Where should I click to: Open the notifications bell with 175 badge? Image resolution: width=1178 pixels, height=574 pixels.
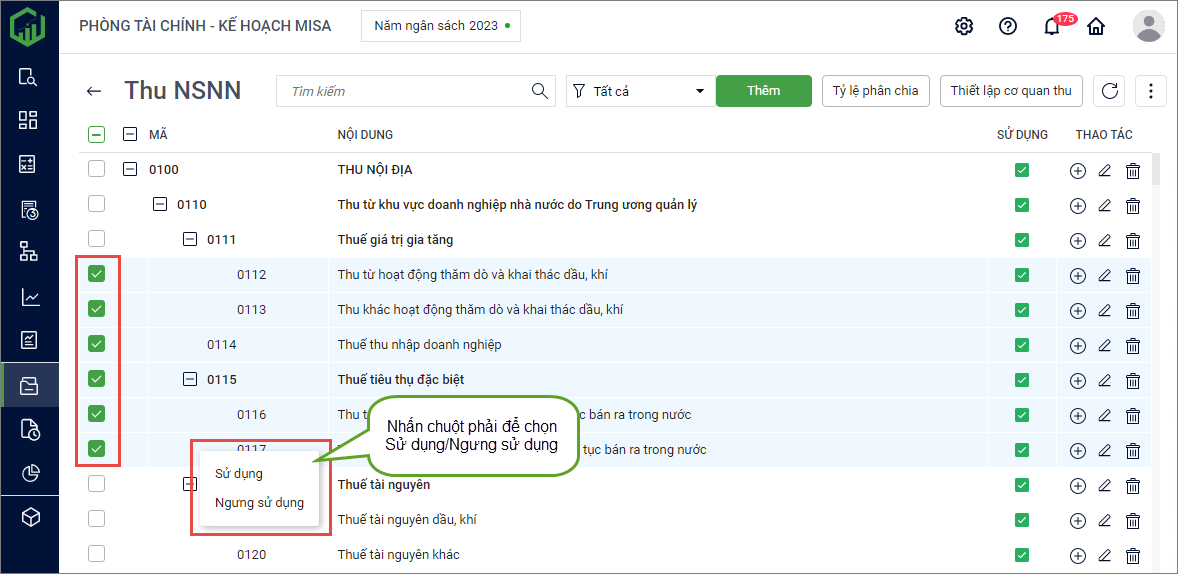click(x=1051, y=26)
